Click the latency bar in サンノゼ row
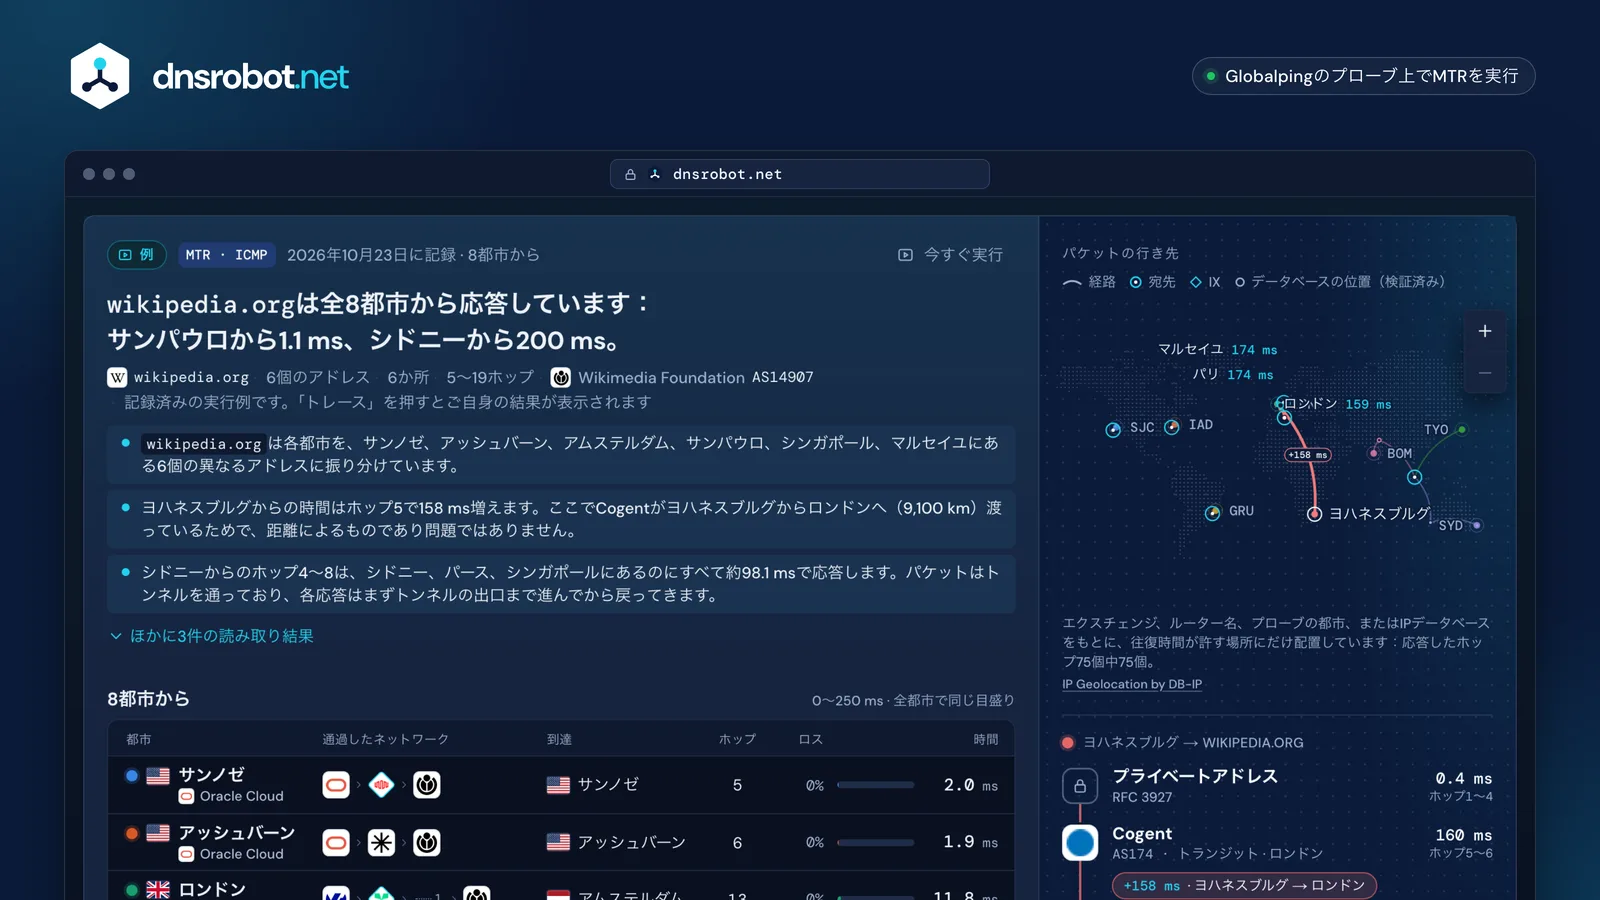 [x=876, y=785]
